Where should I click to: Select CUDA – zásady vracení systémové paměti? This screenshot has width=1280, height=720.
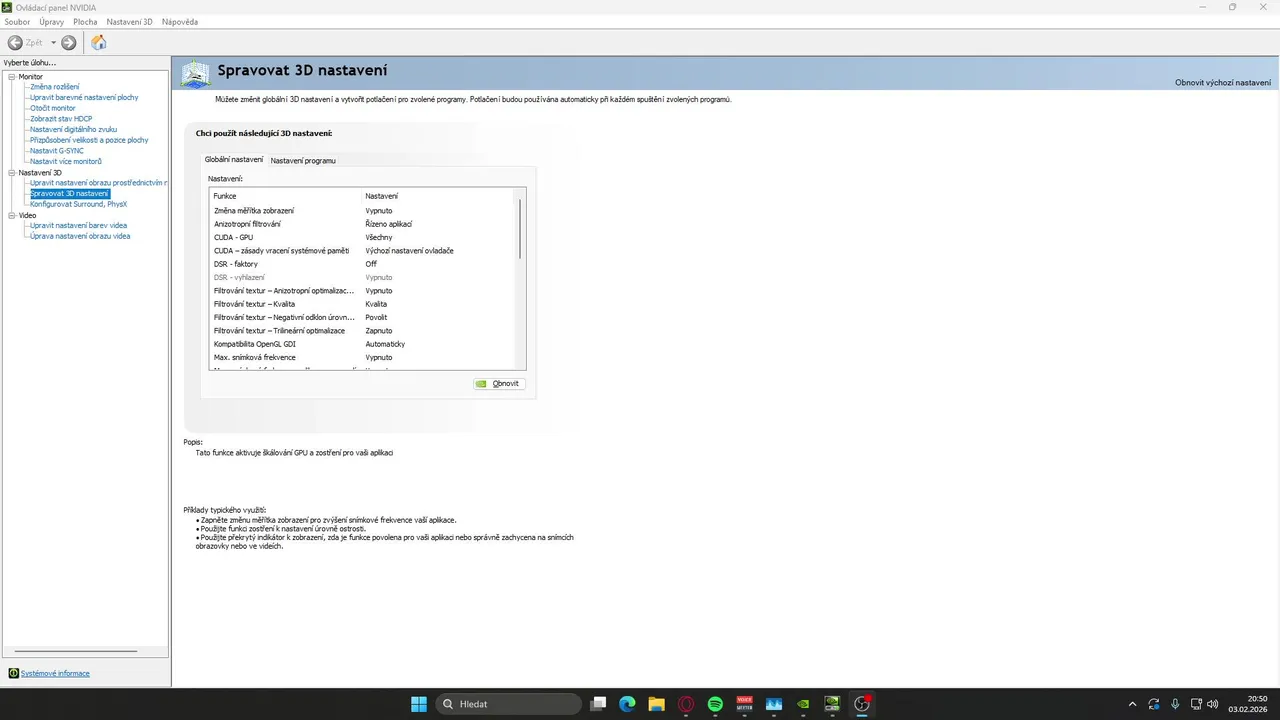362,250
